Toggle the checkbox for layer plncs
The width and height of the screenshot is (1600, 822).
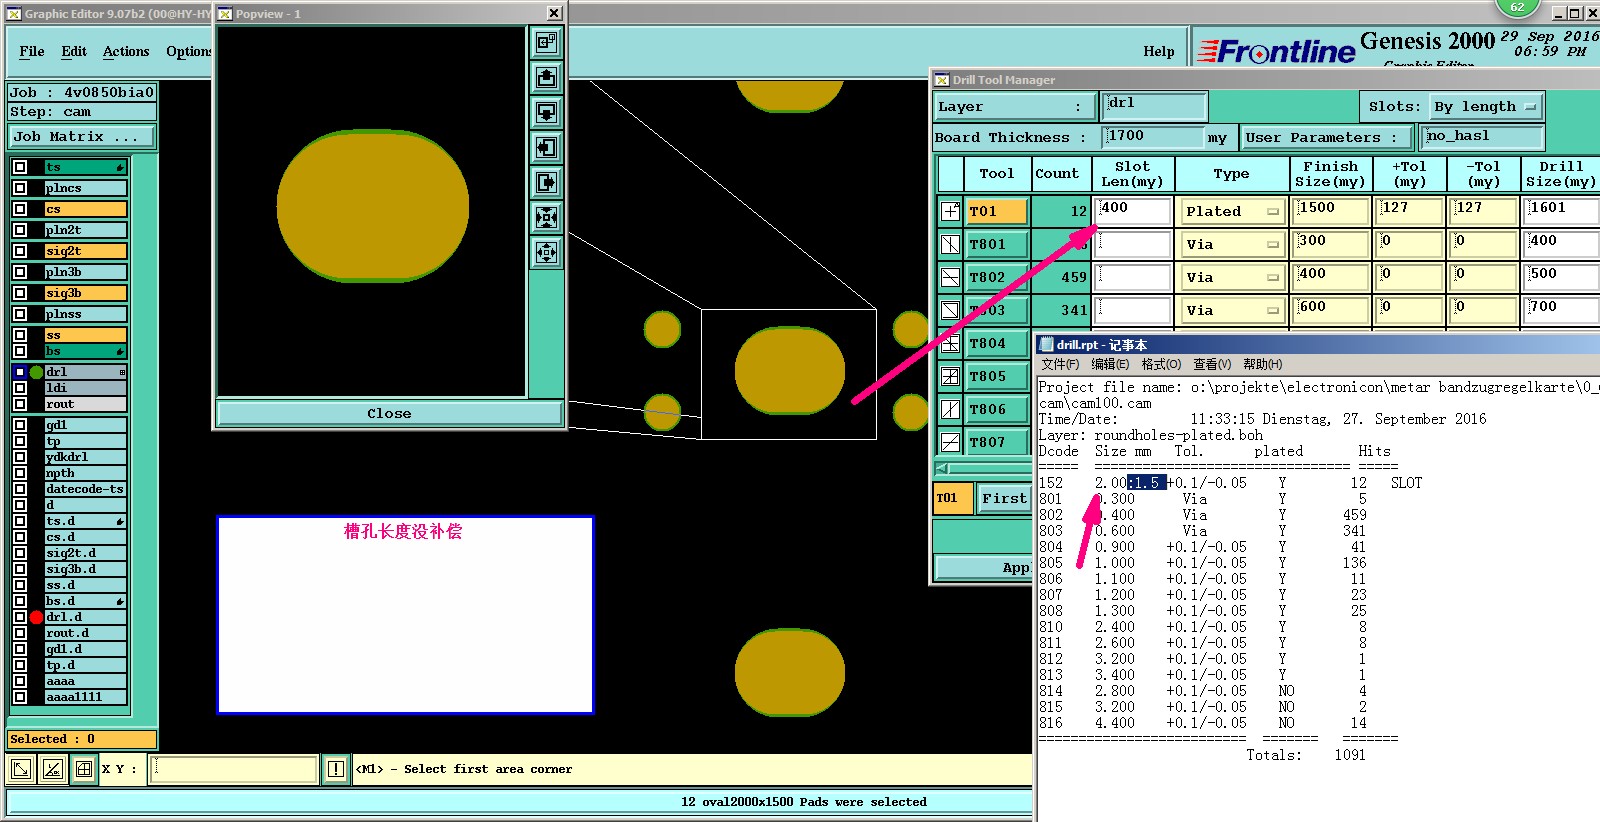coord(20,188)
